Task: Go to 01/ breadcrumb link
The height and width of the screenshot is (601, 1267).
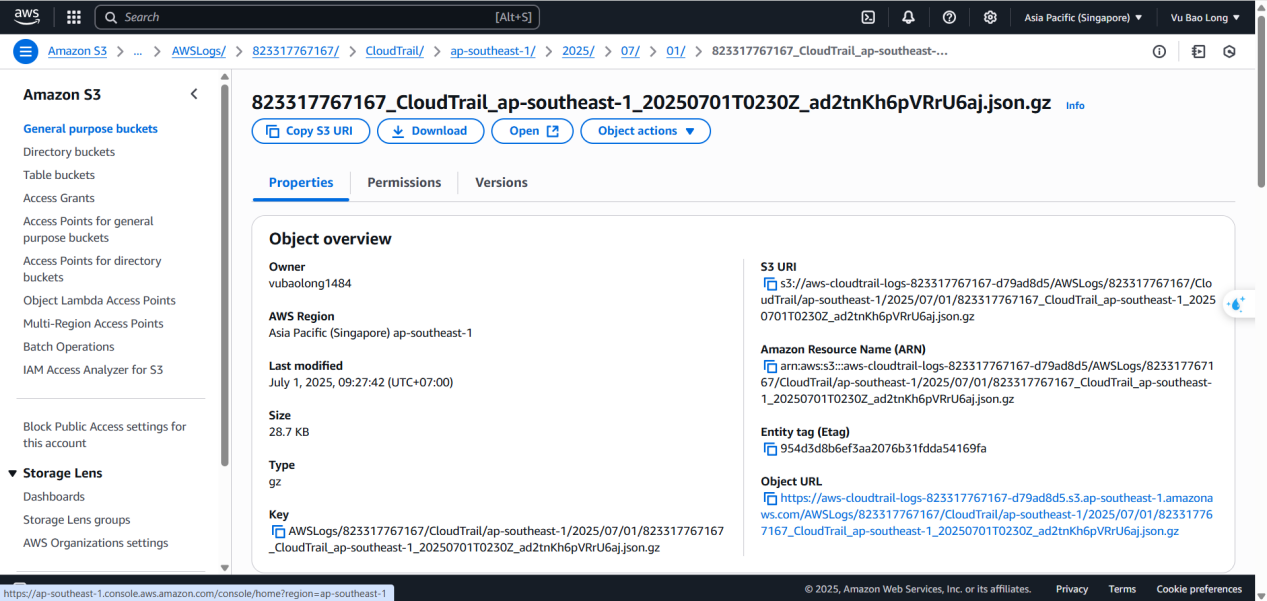Action: [x=676, y=51]
